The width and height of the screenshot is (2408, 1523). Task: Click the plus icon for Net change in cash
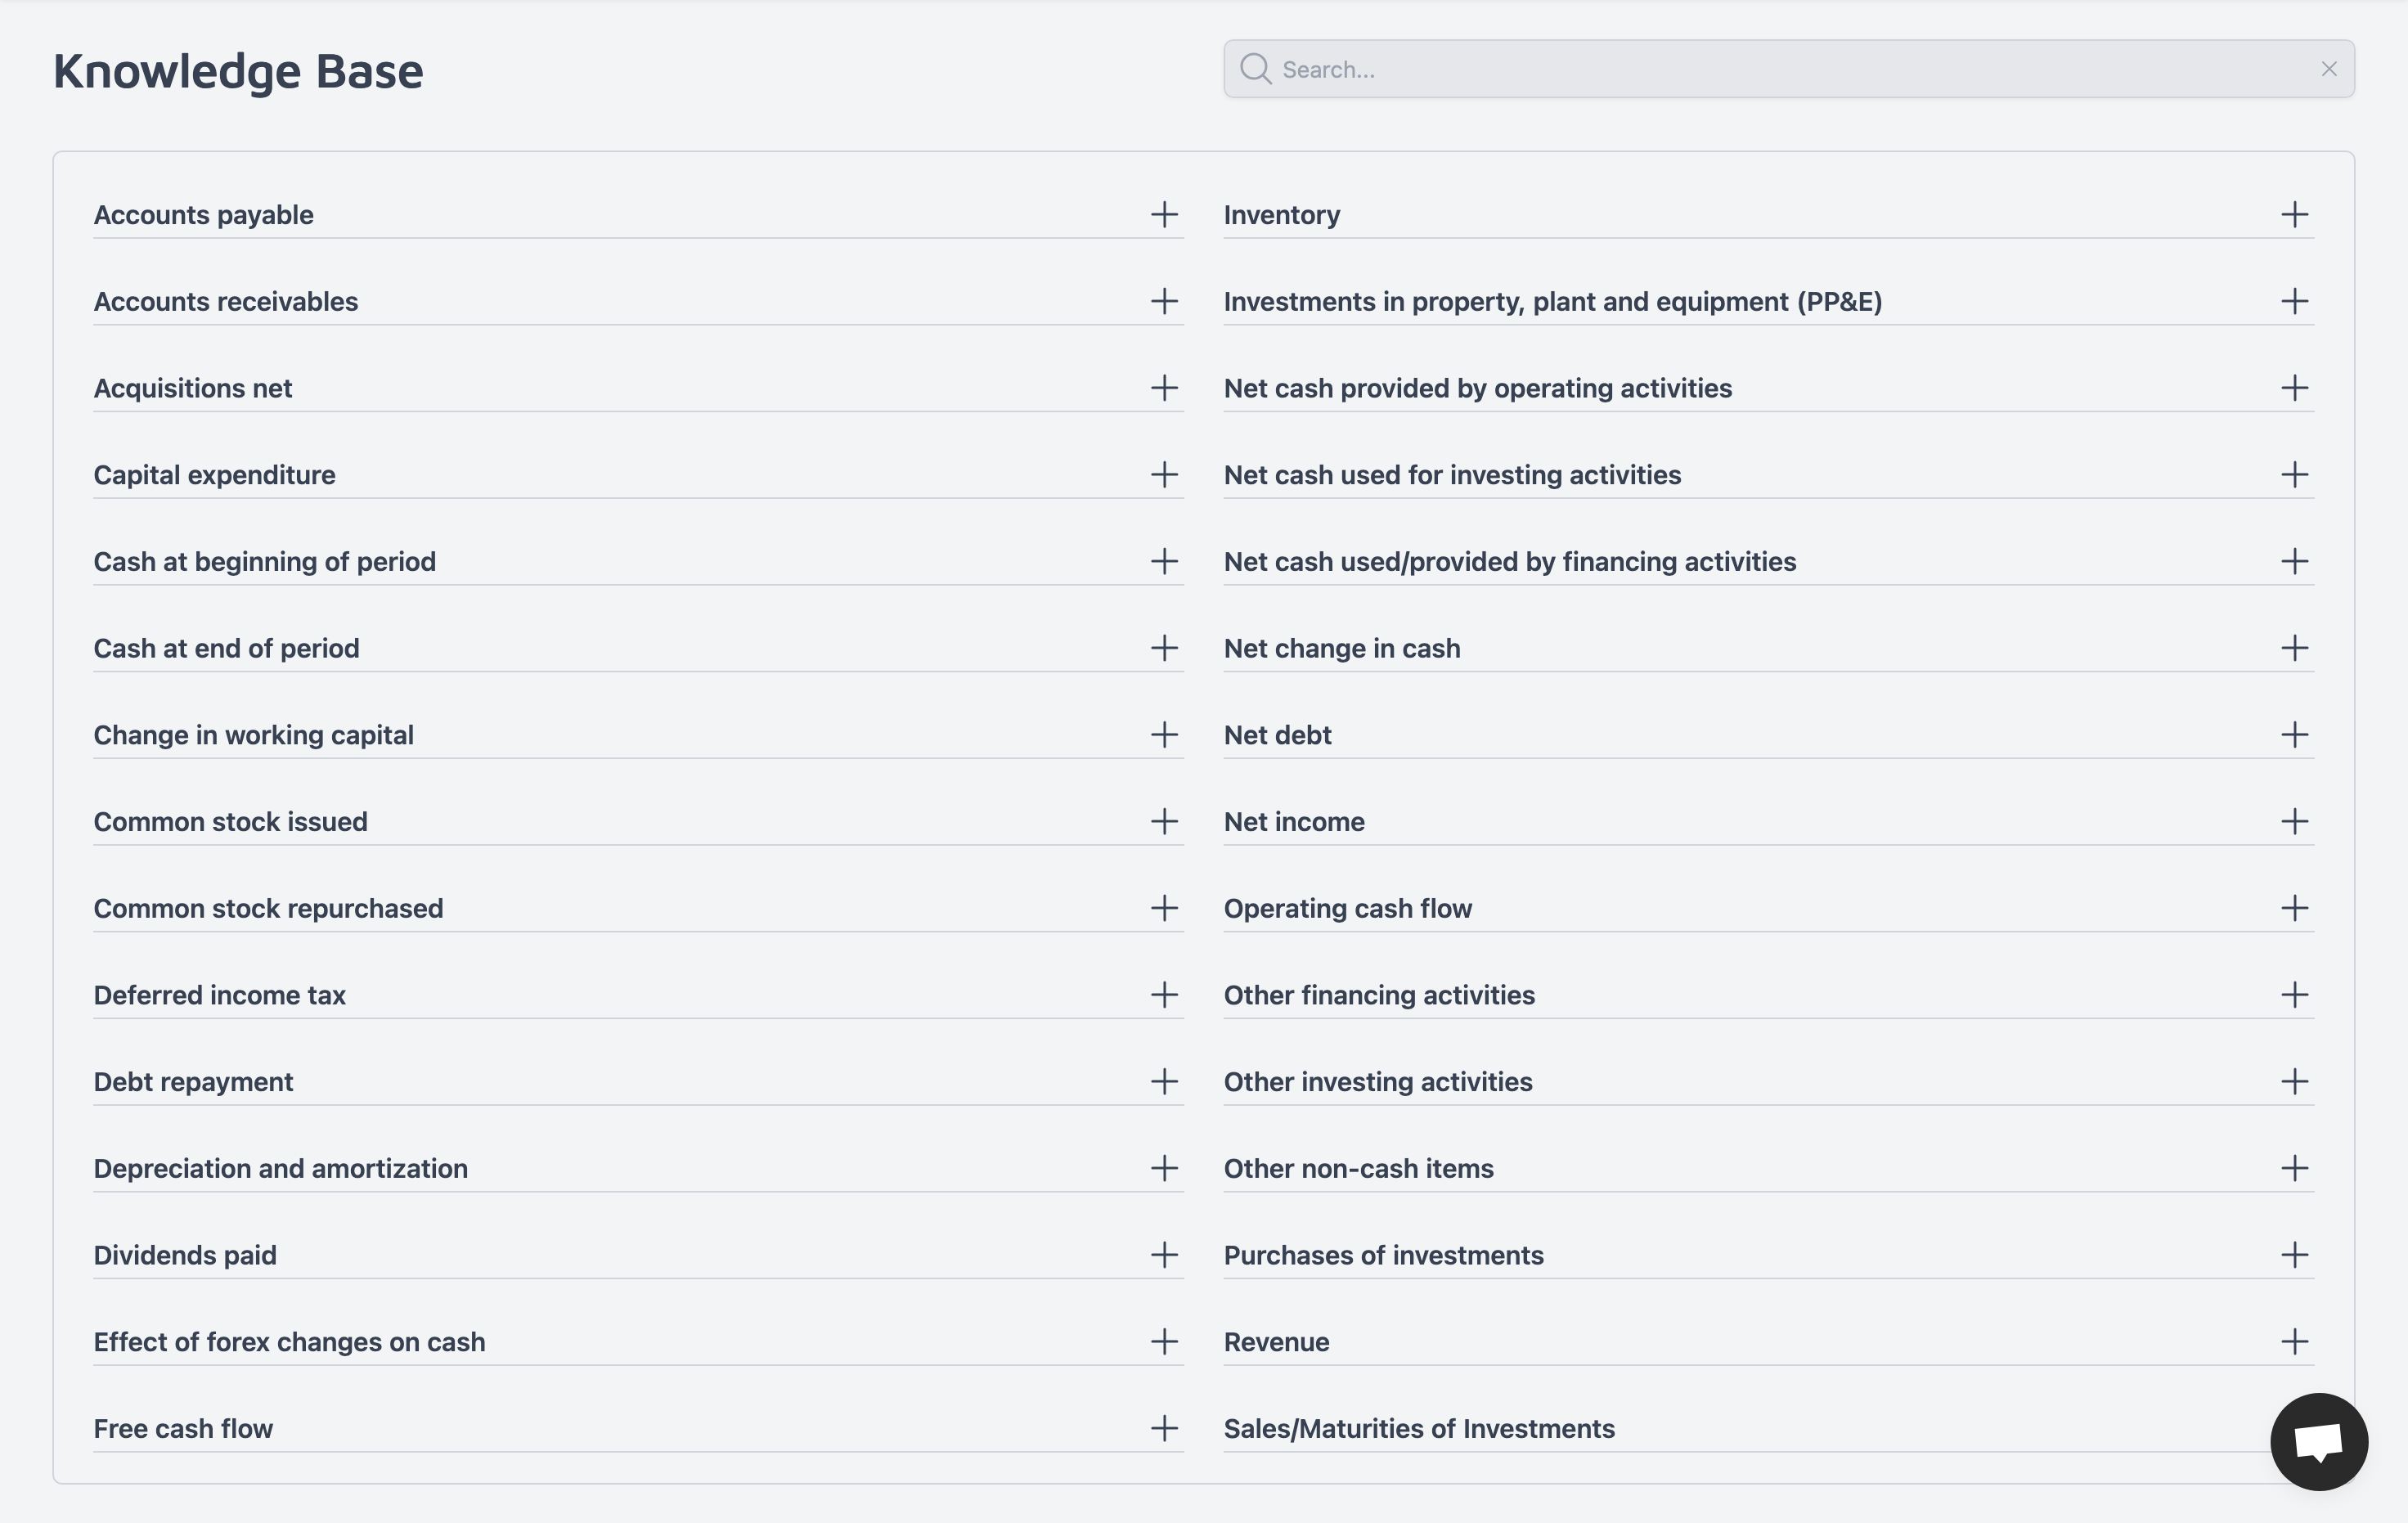click(x=2295, y=648)
